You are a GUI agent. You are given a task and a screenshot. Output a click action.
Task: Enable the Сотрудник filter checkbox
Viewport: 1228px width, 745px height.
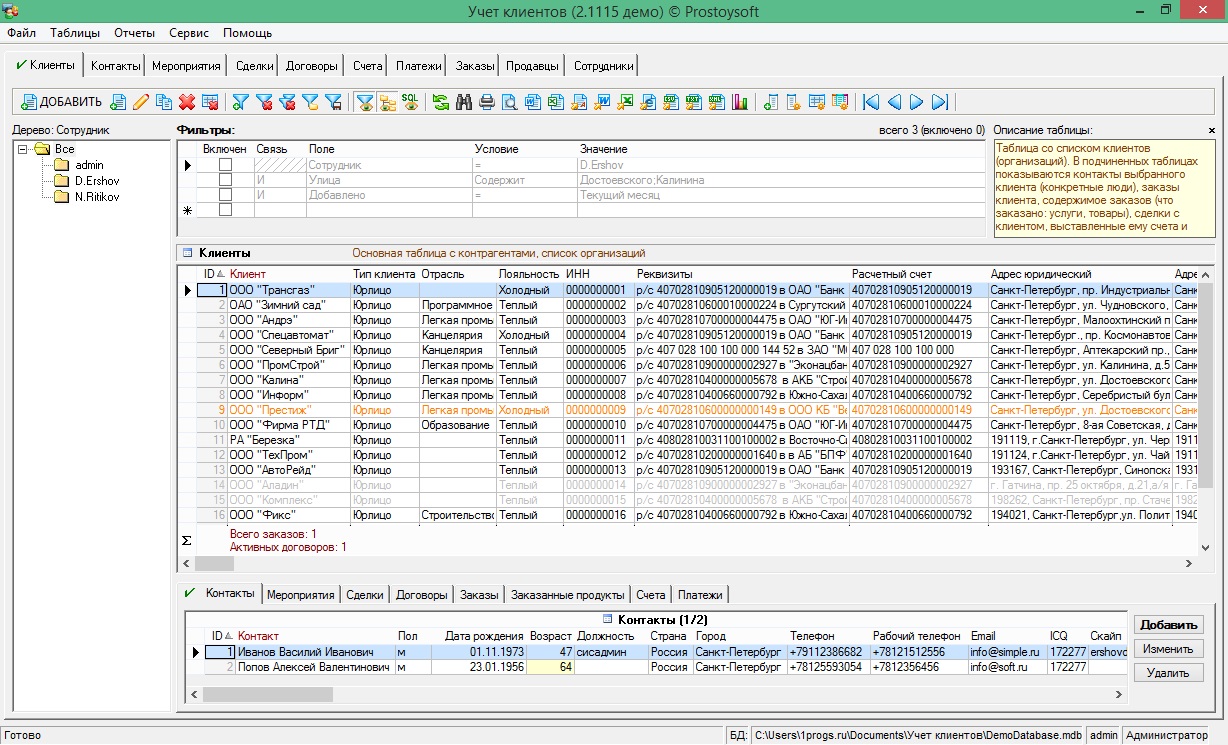tap(225, 165)
